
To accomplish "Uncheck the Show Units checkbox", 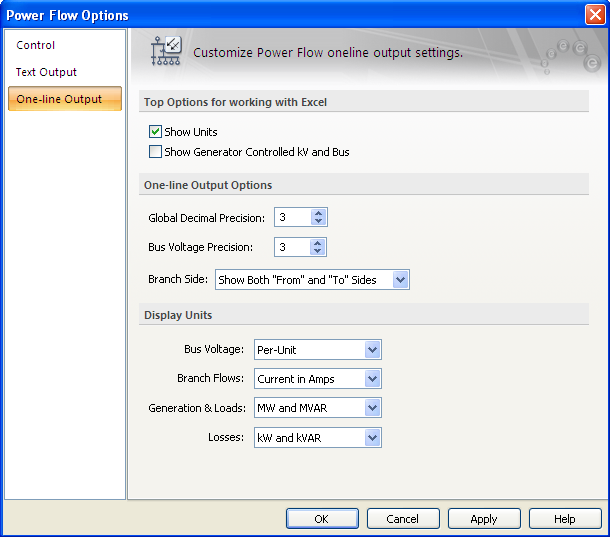I will pyautogui.click(x=155, y=132).
